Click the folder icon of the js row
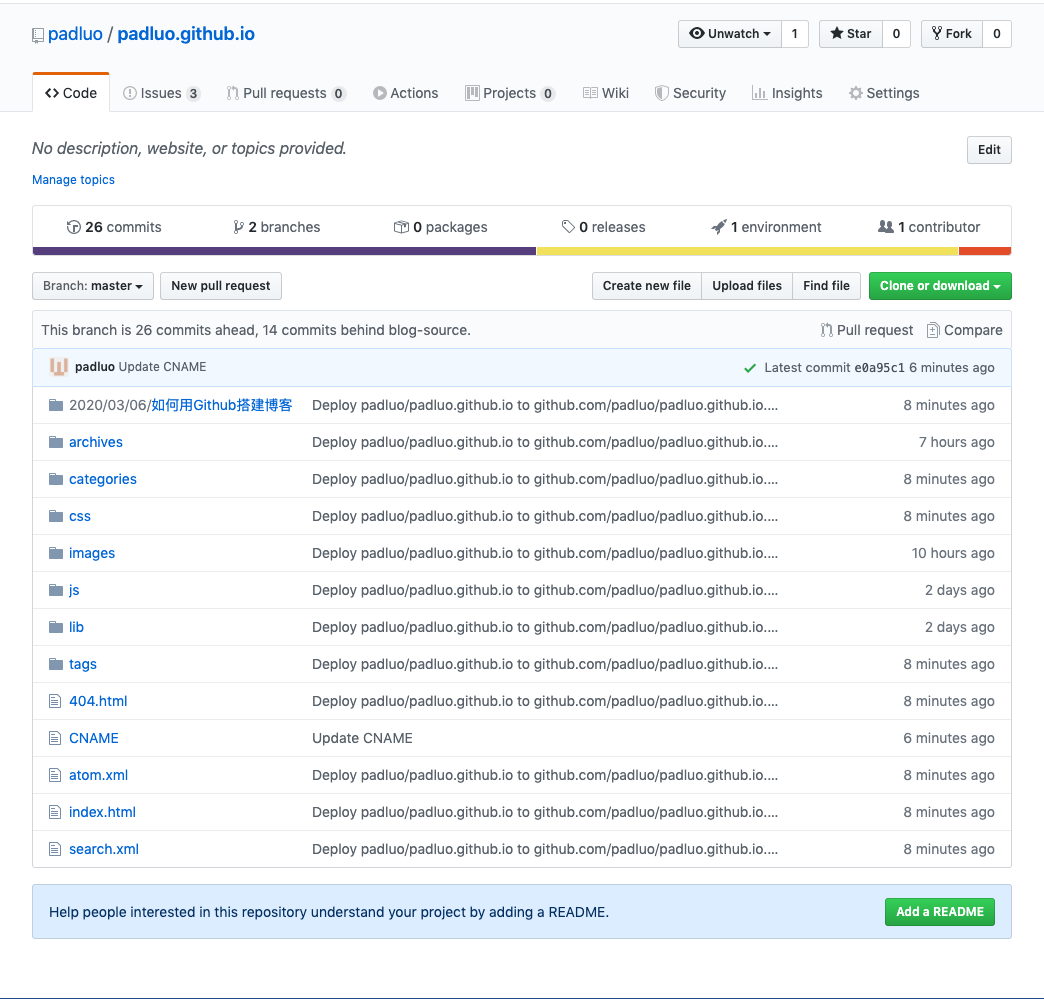Screen dimensions: 1044x999 coord(56,590)
